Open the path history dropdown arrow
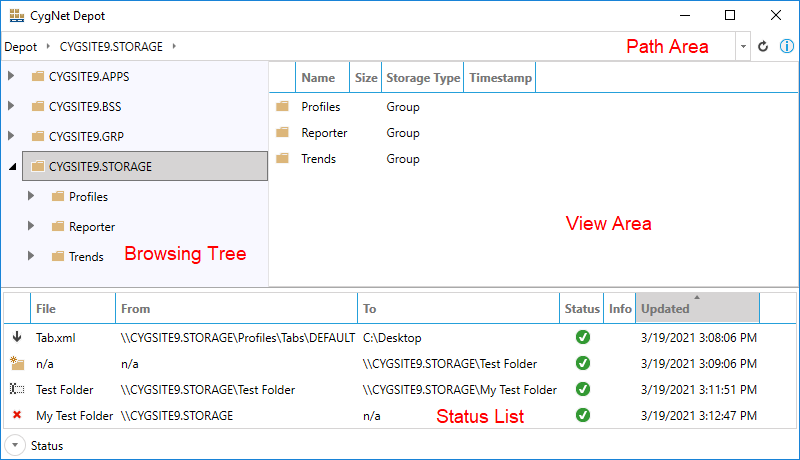 pyautogui.click(x=743, y=46)
